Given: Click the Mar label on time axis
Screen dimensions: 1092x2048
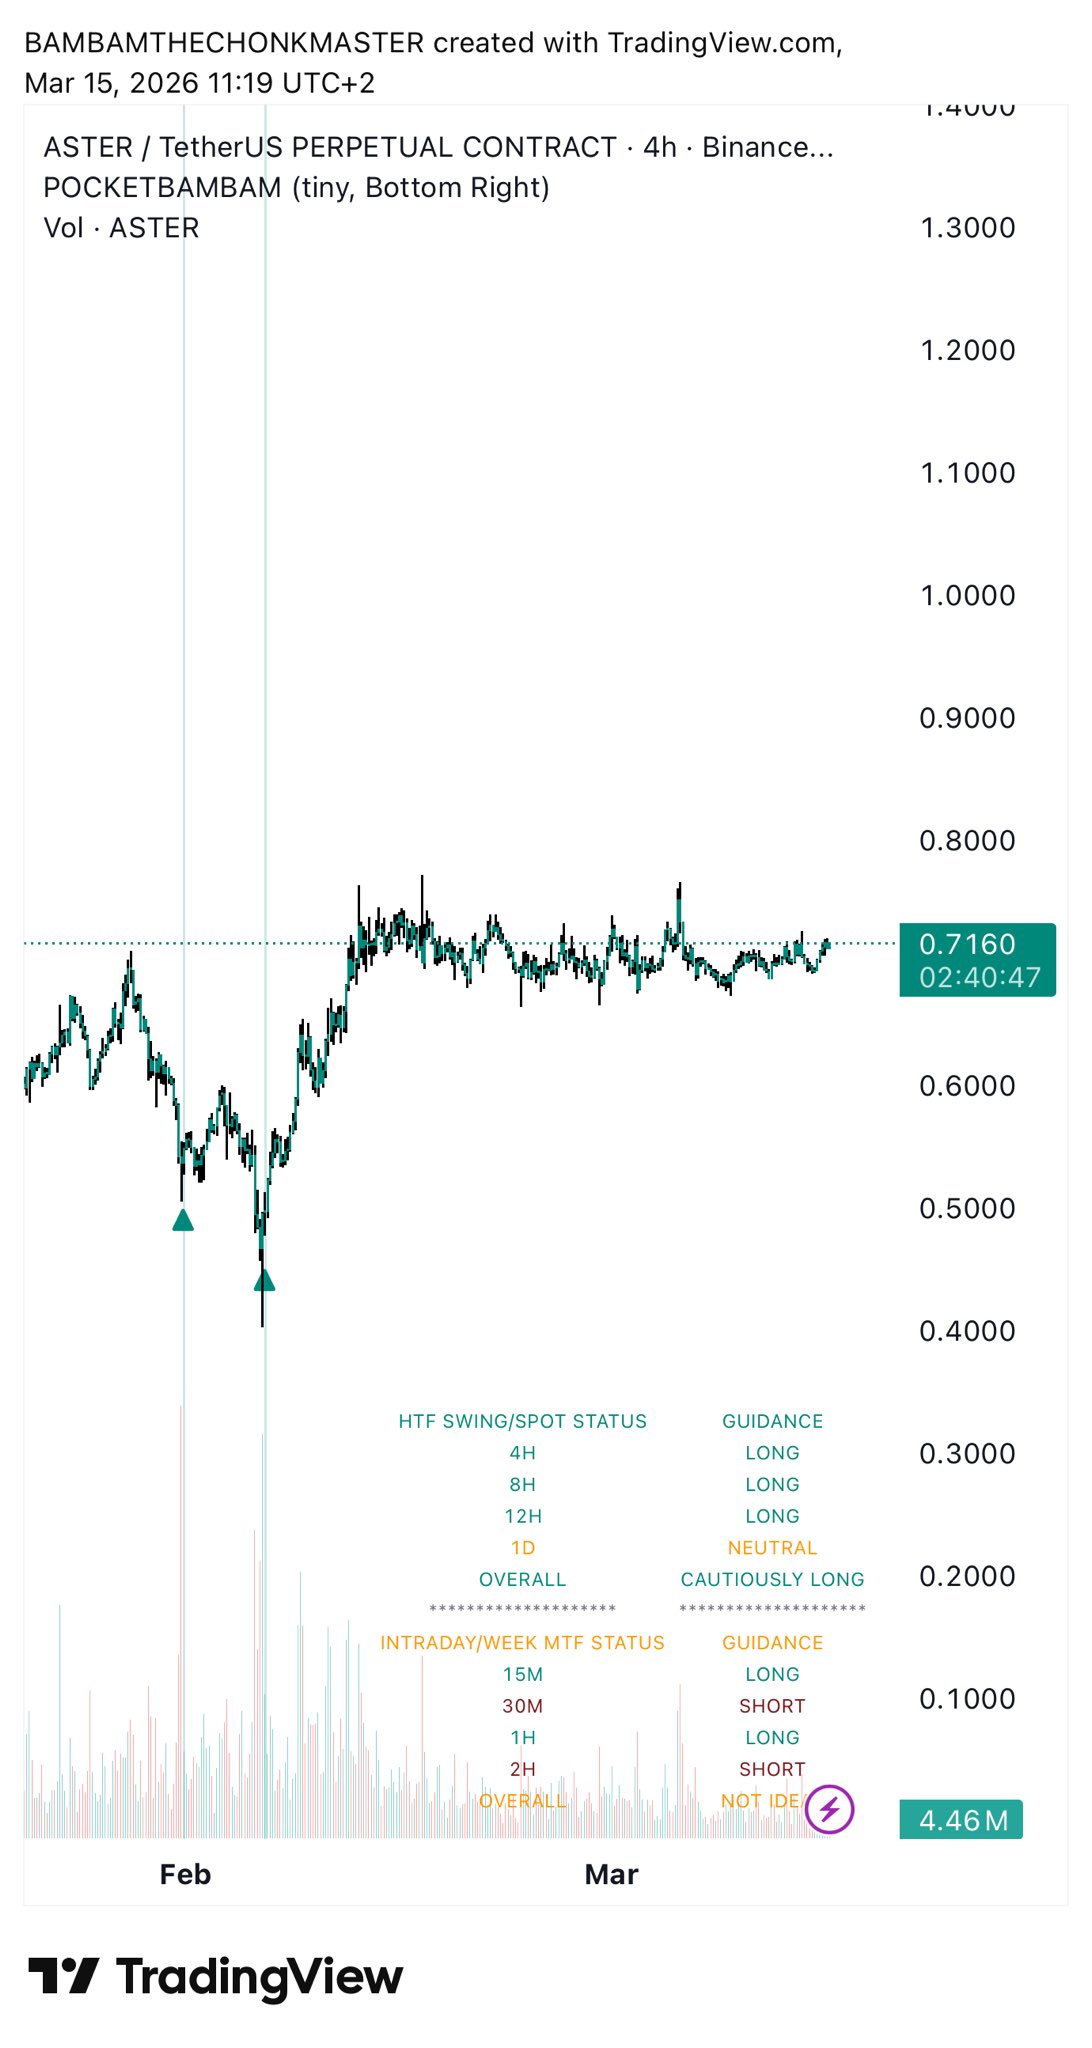Looking at the screenshot, I should click(x=611, y=1874).
